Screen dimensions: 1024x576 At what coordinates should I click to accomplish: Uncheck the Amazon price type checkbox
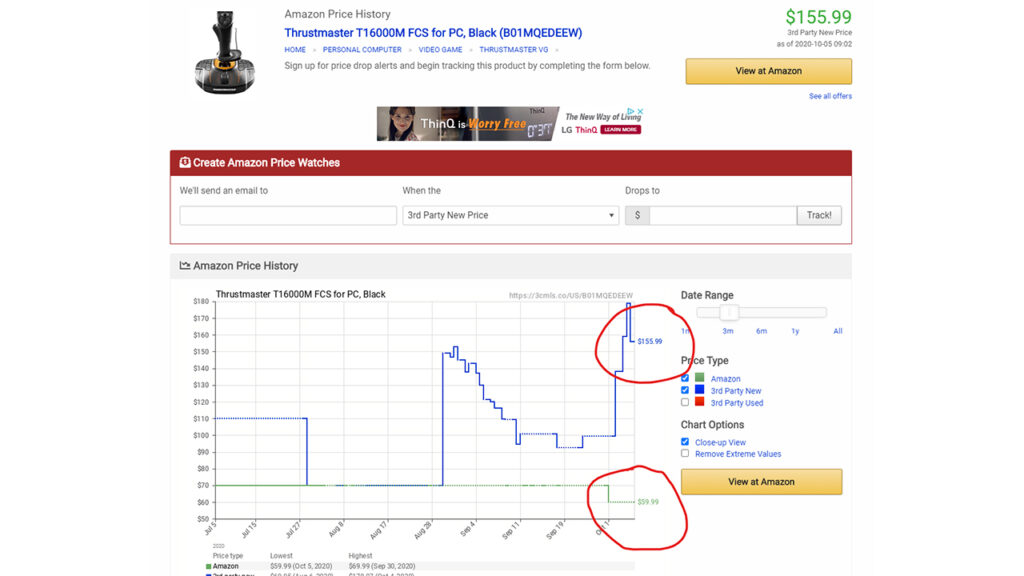click(x=684, y=377)
